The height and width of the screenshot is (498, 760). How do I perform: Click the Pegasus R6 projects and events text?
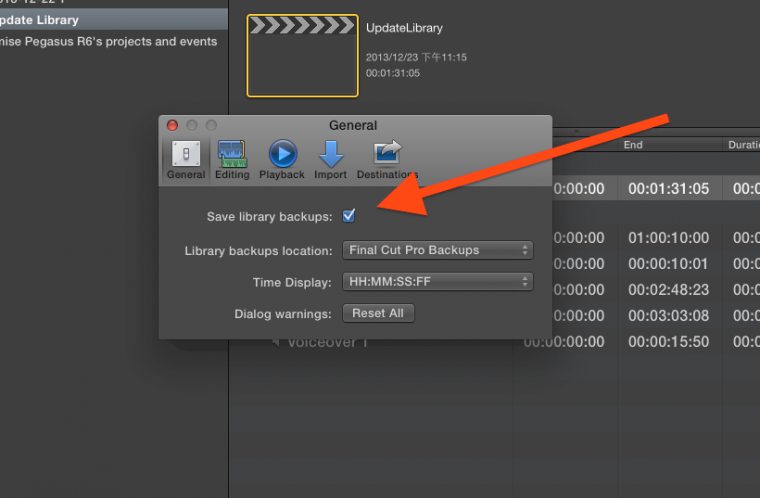point(108,42)
